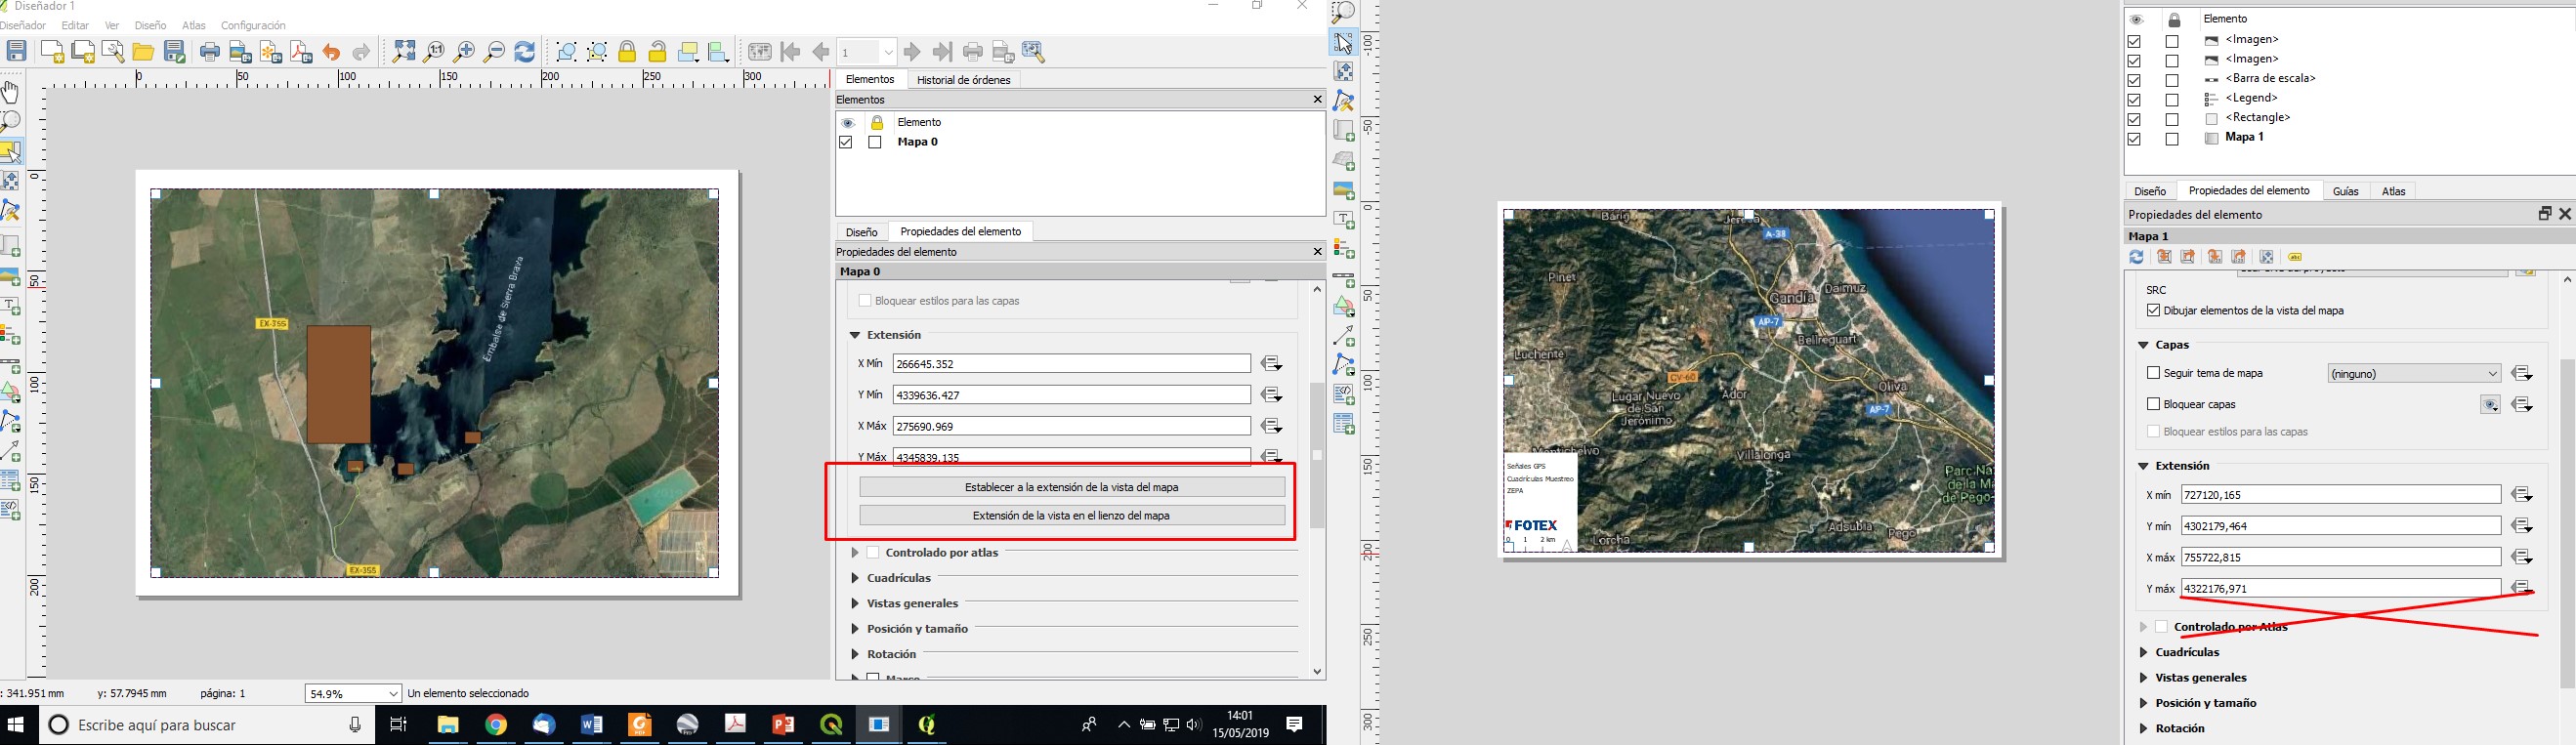2576x745 pixels.
Task: Expand Posición y tamaño in left panel
Action: [855, 629]
